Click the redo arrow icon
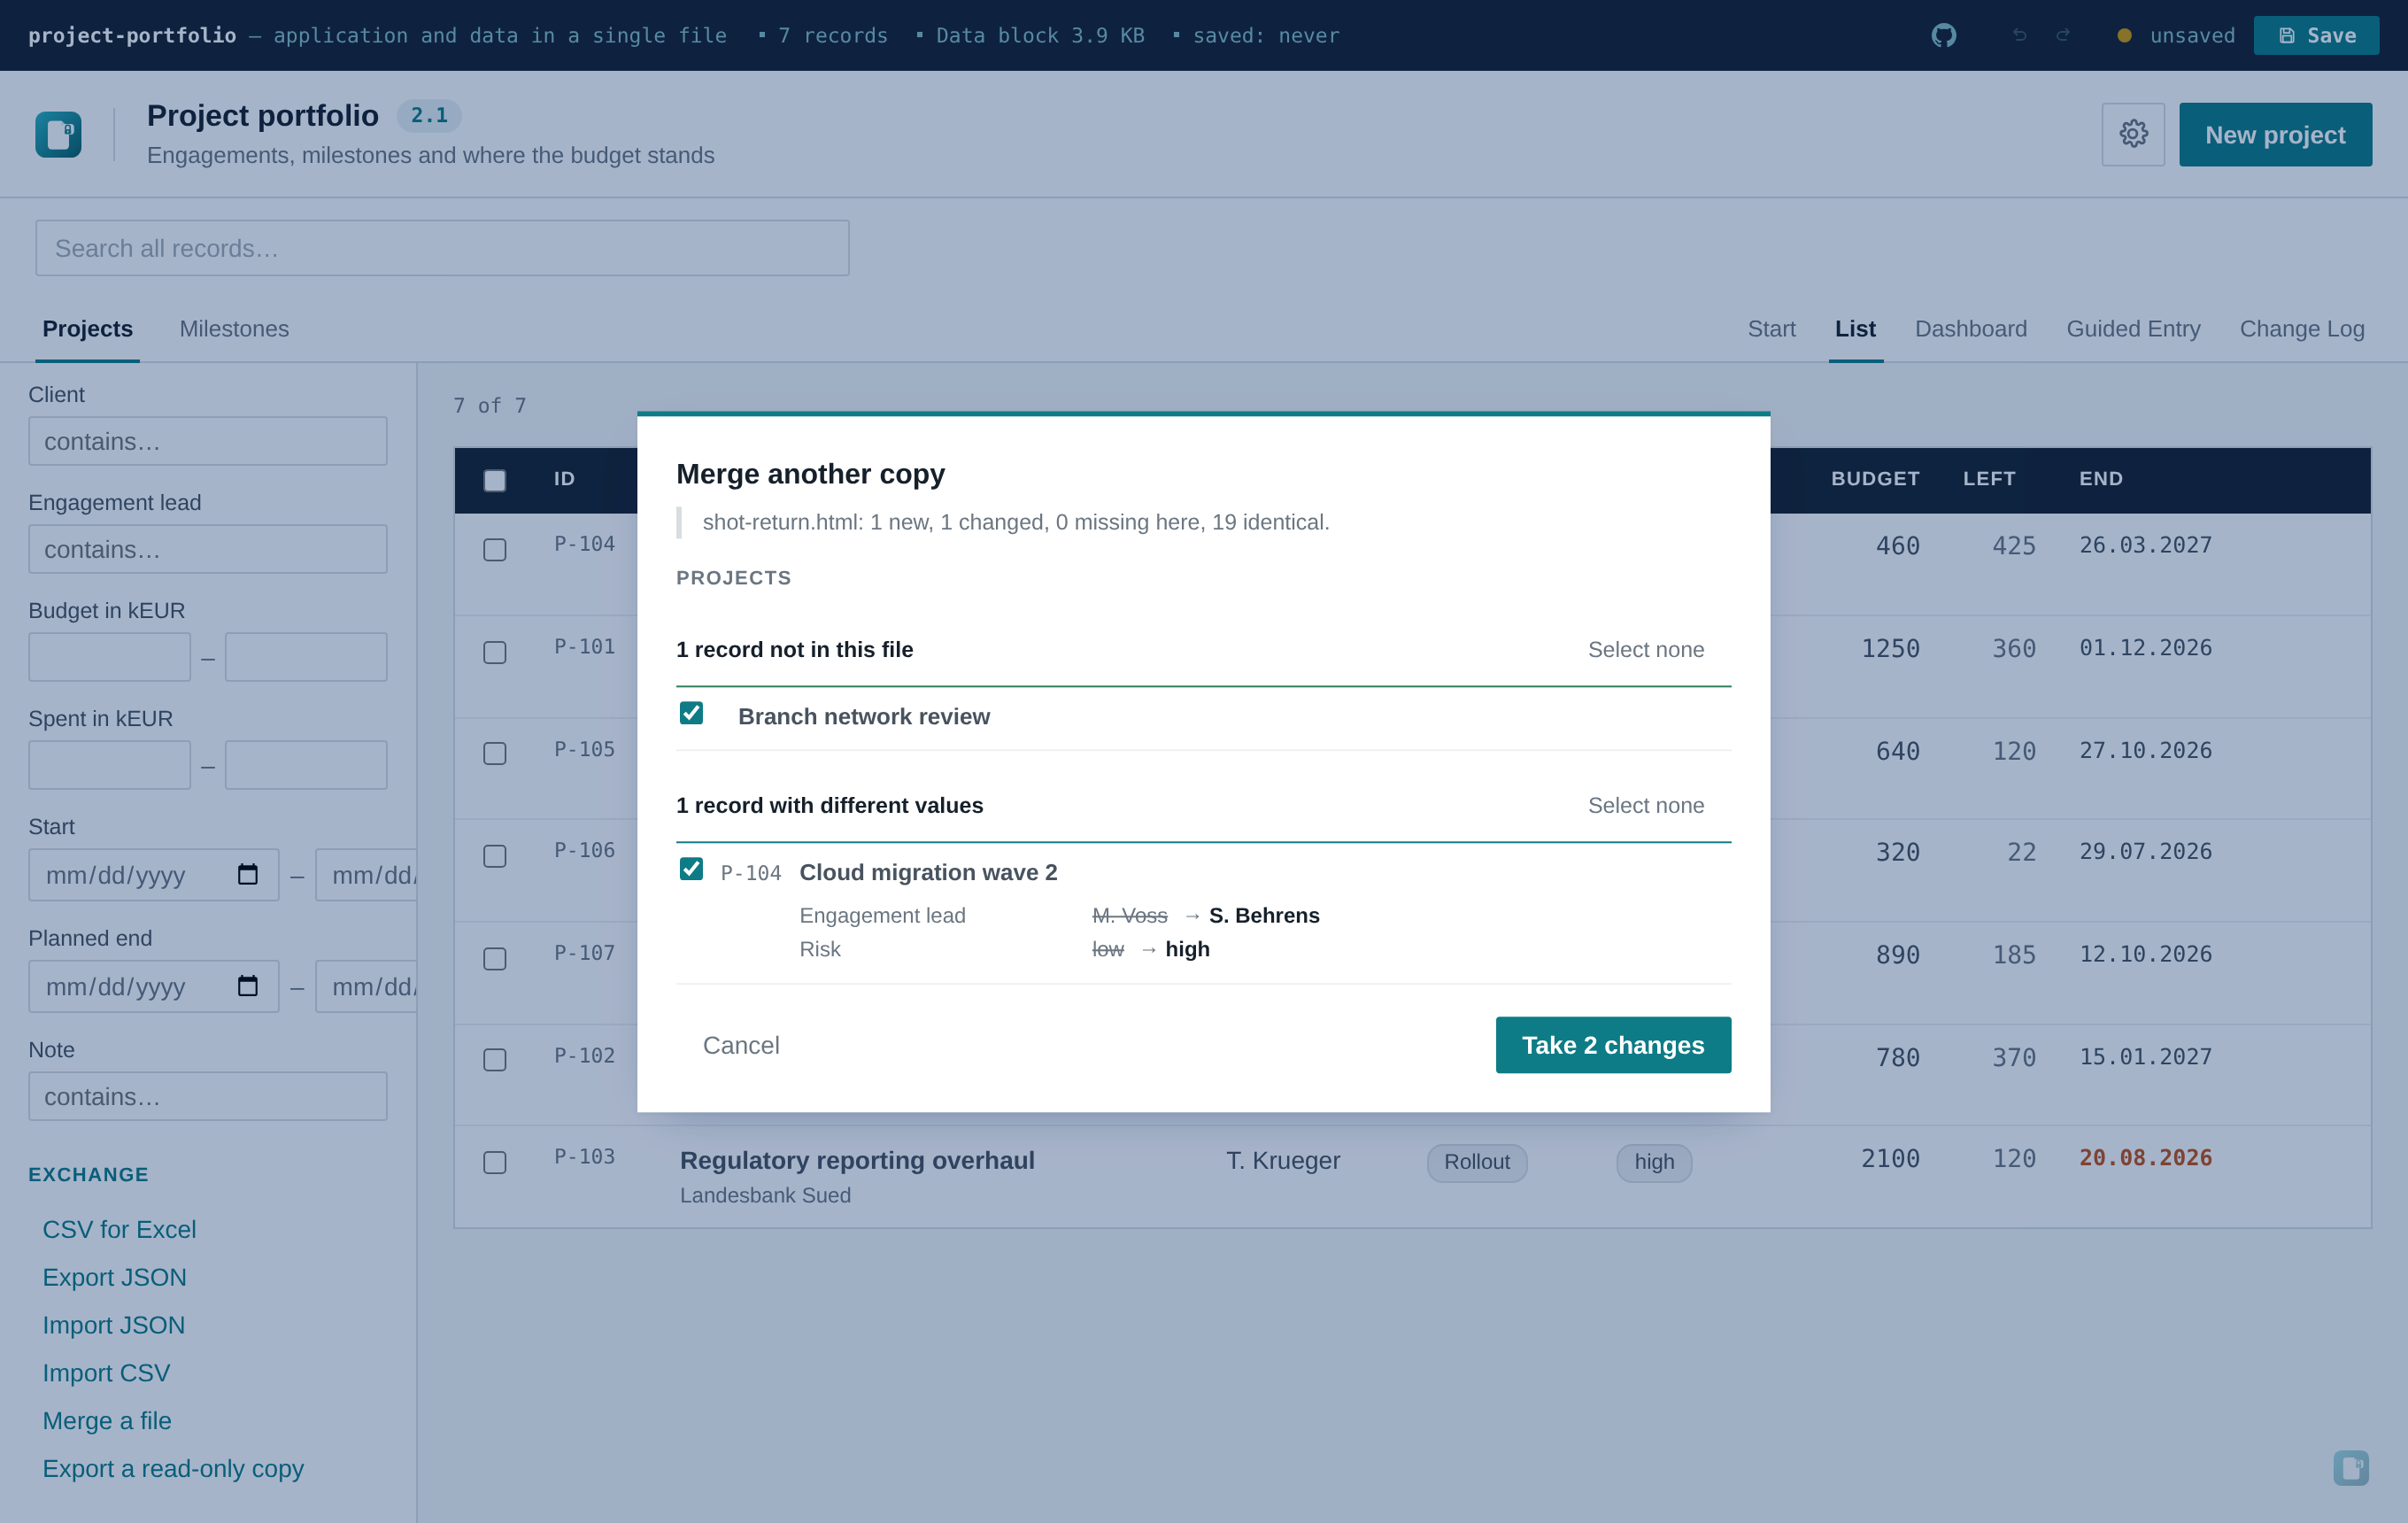 pos(2062,35)
